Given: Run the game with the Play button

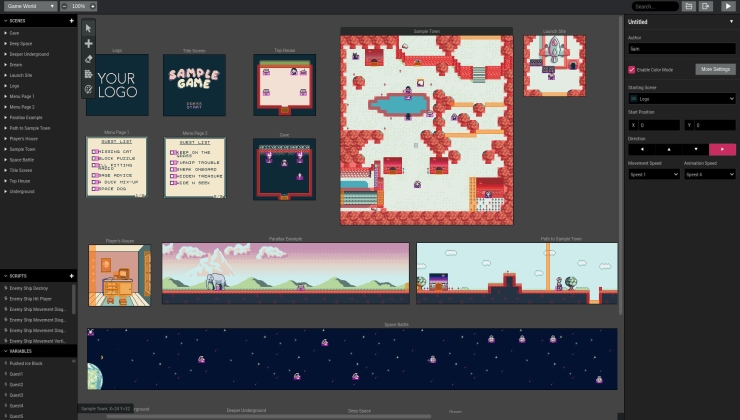Looking at the screenshot, I should pos(728,6).
